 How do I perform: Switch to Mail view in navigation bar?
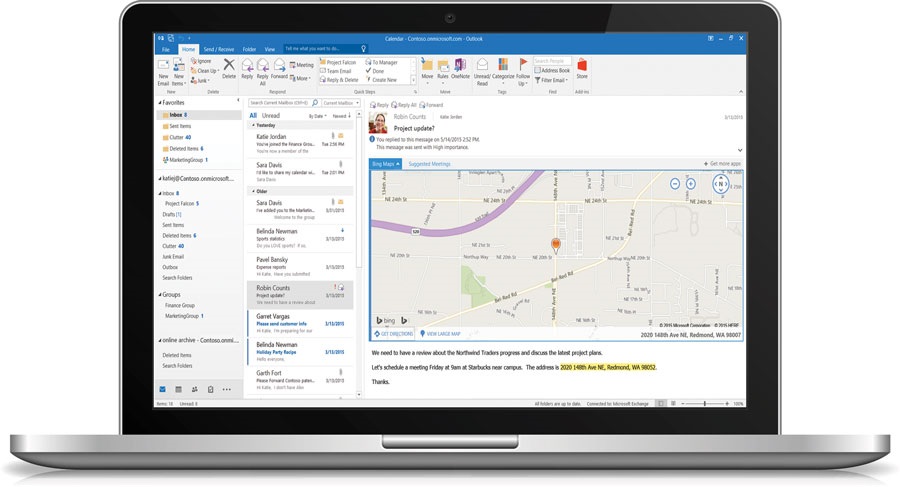tap(162, 389)
